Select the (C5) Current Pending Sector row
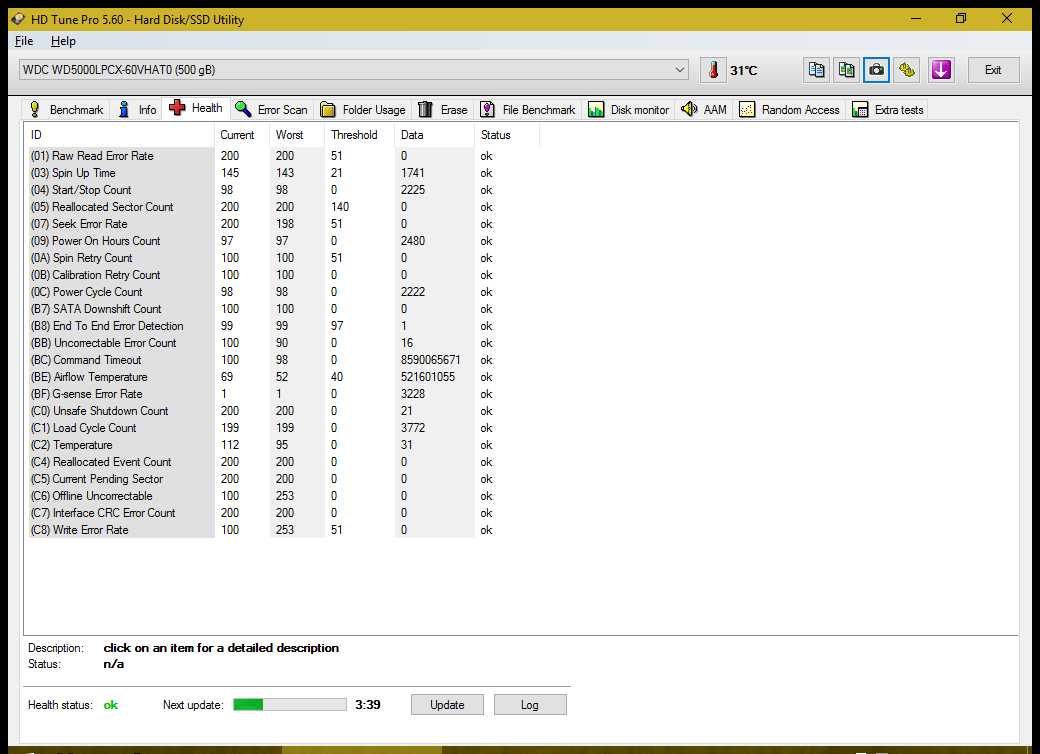 284,479
